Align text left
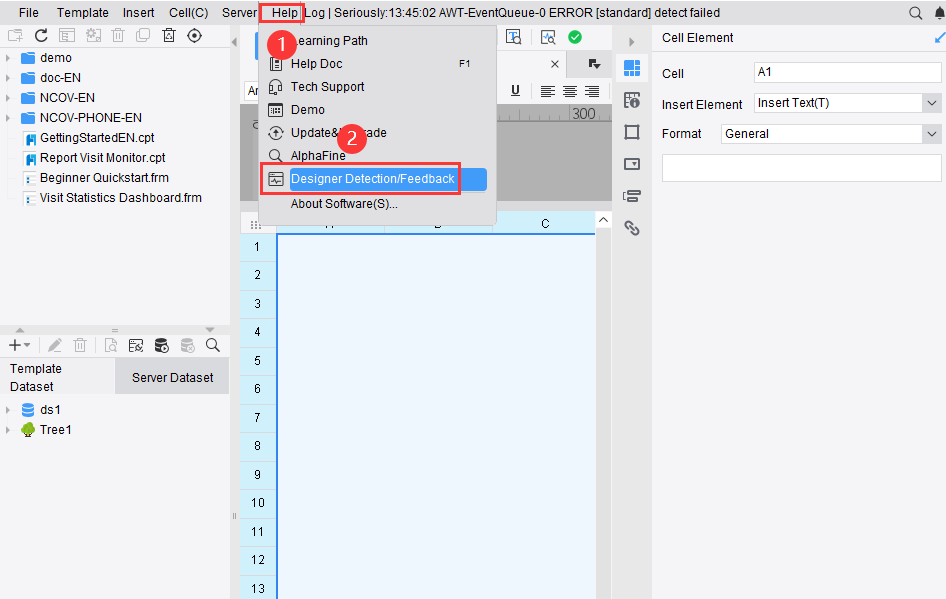 point(547,91)
